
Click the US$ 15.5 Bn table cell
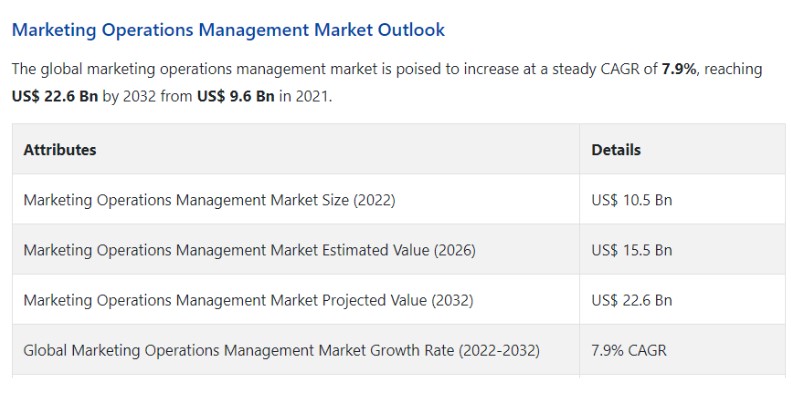[631, 250]
